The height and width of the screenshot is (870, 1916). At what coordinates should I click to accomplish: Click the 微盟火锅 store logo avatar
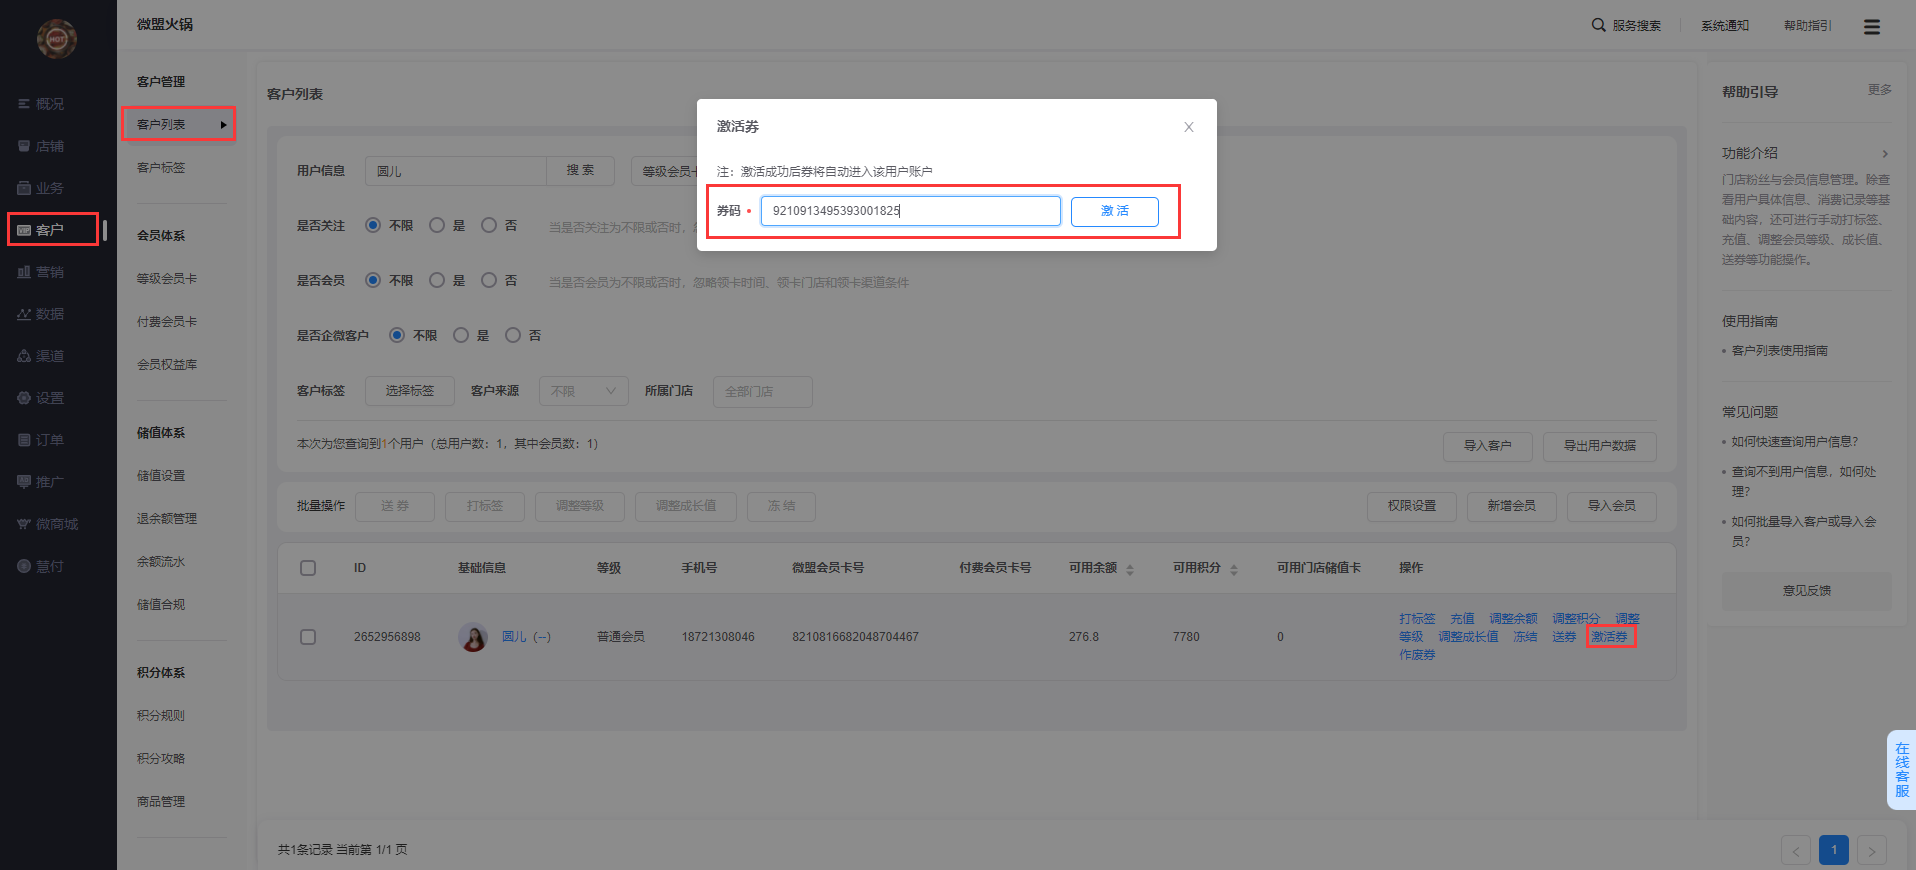pyautogui.click(x=57, y=39)
